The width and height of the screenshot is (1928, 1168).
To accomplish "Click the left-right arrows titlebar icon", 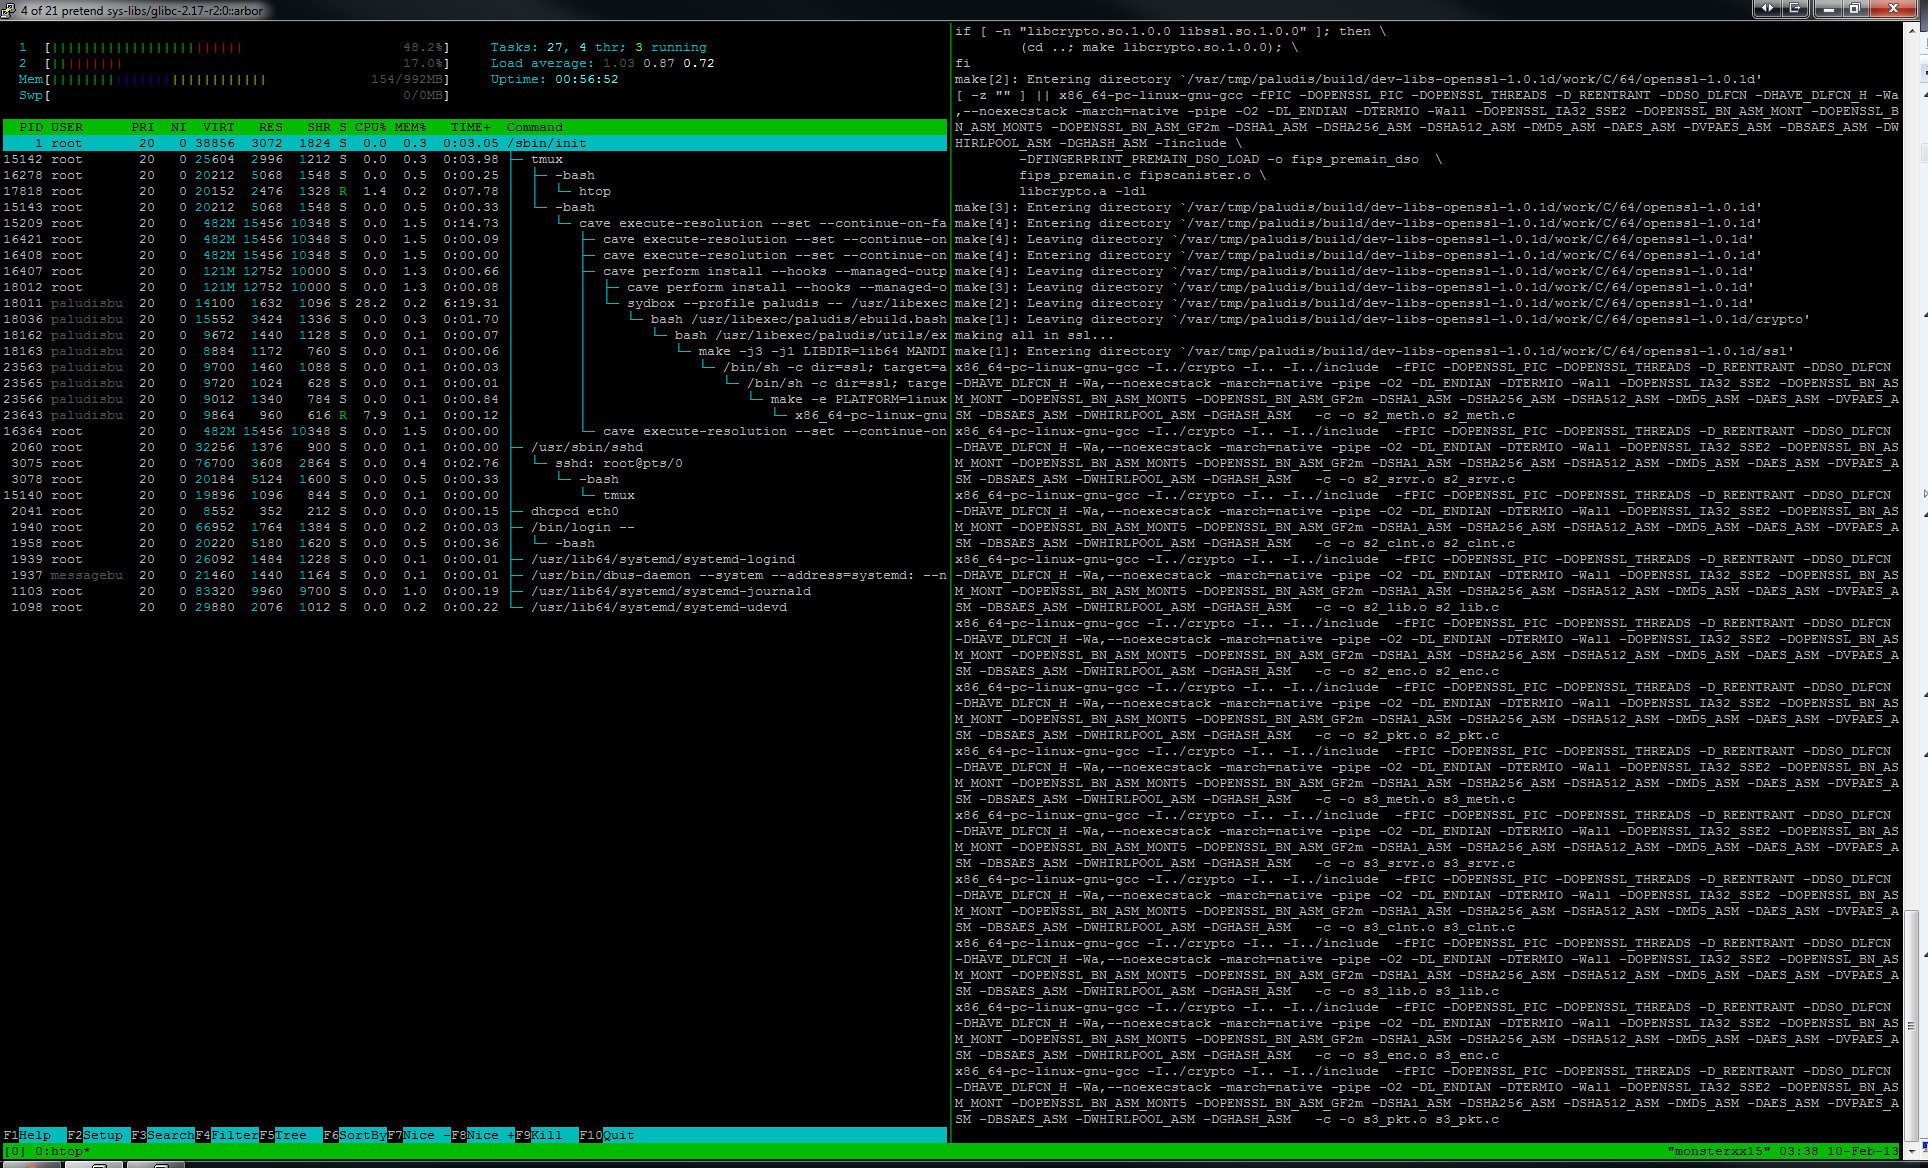I will 1766,8.
